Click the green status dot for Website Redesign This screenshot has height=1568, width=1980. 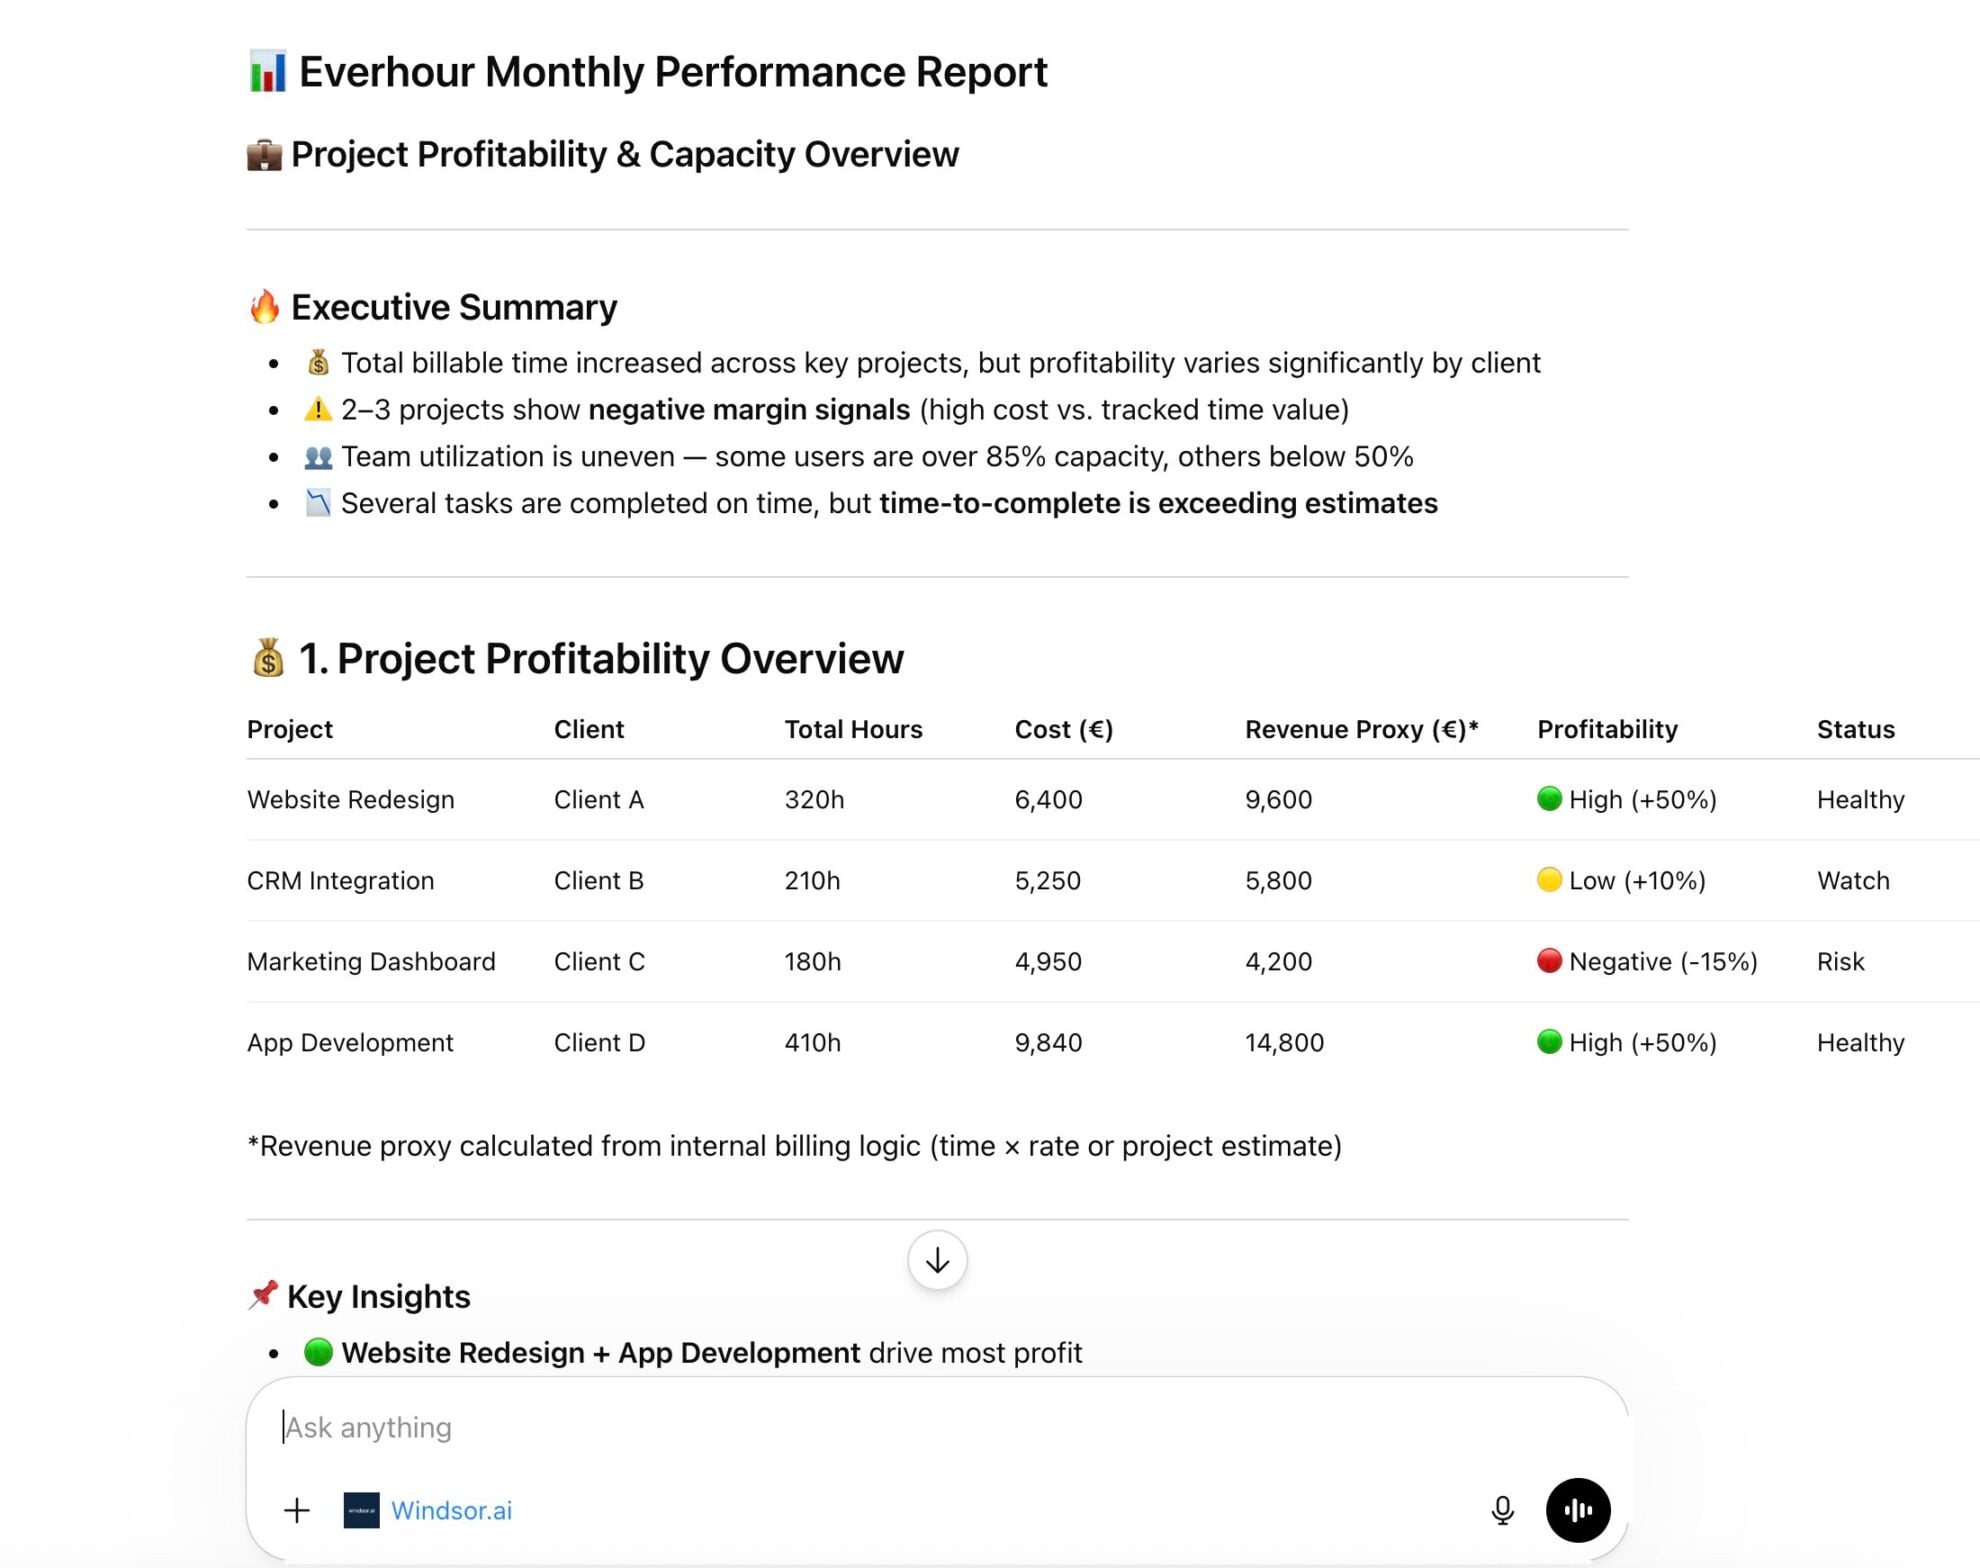[1549, 799]
